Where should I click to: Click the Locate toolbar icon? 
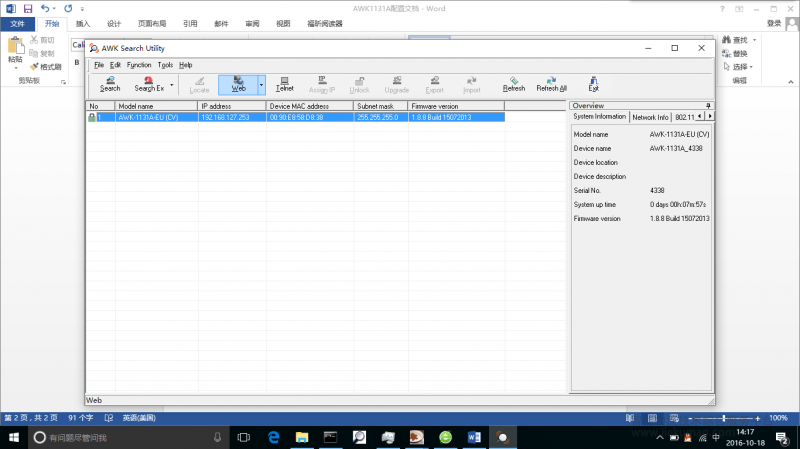click(199, 85)
